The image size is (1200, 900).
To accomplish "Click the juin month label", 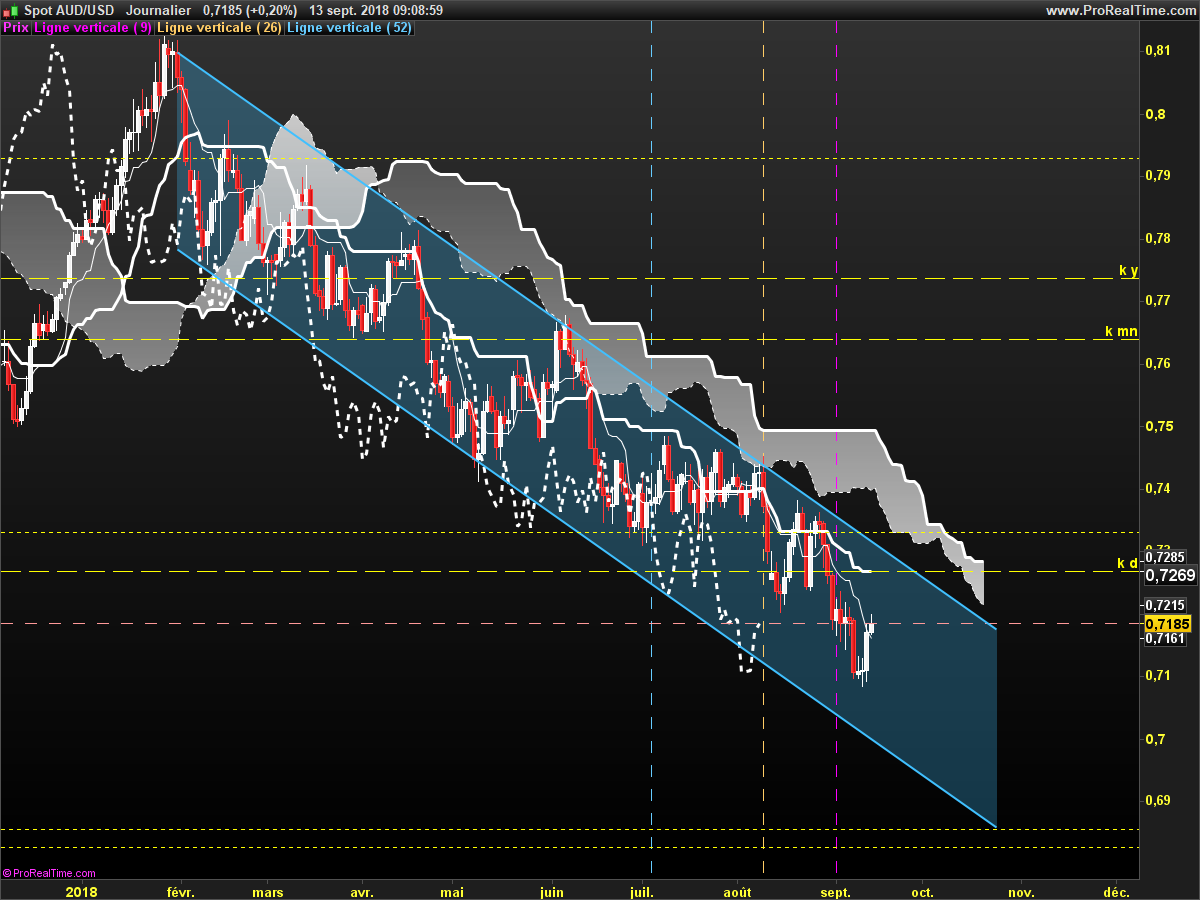I will click(x=551, y=892).
